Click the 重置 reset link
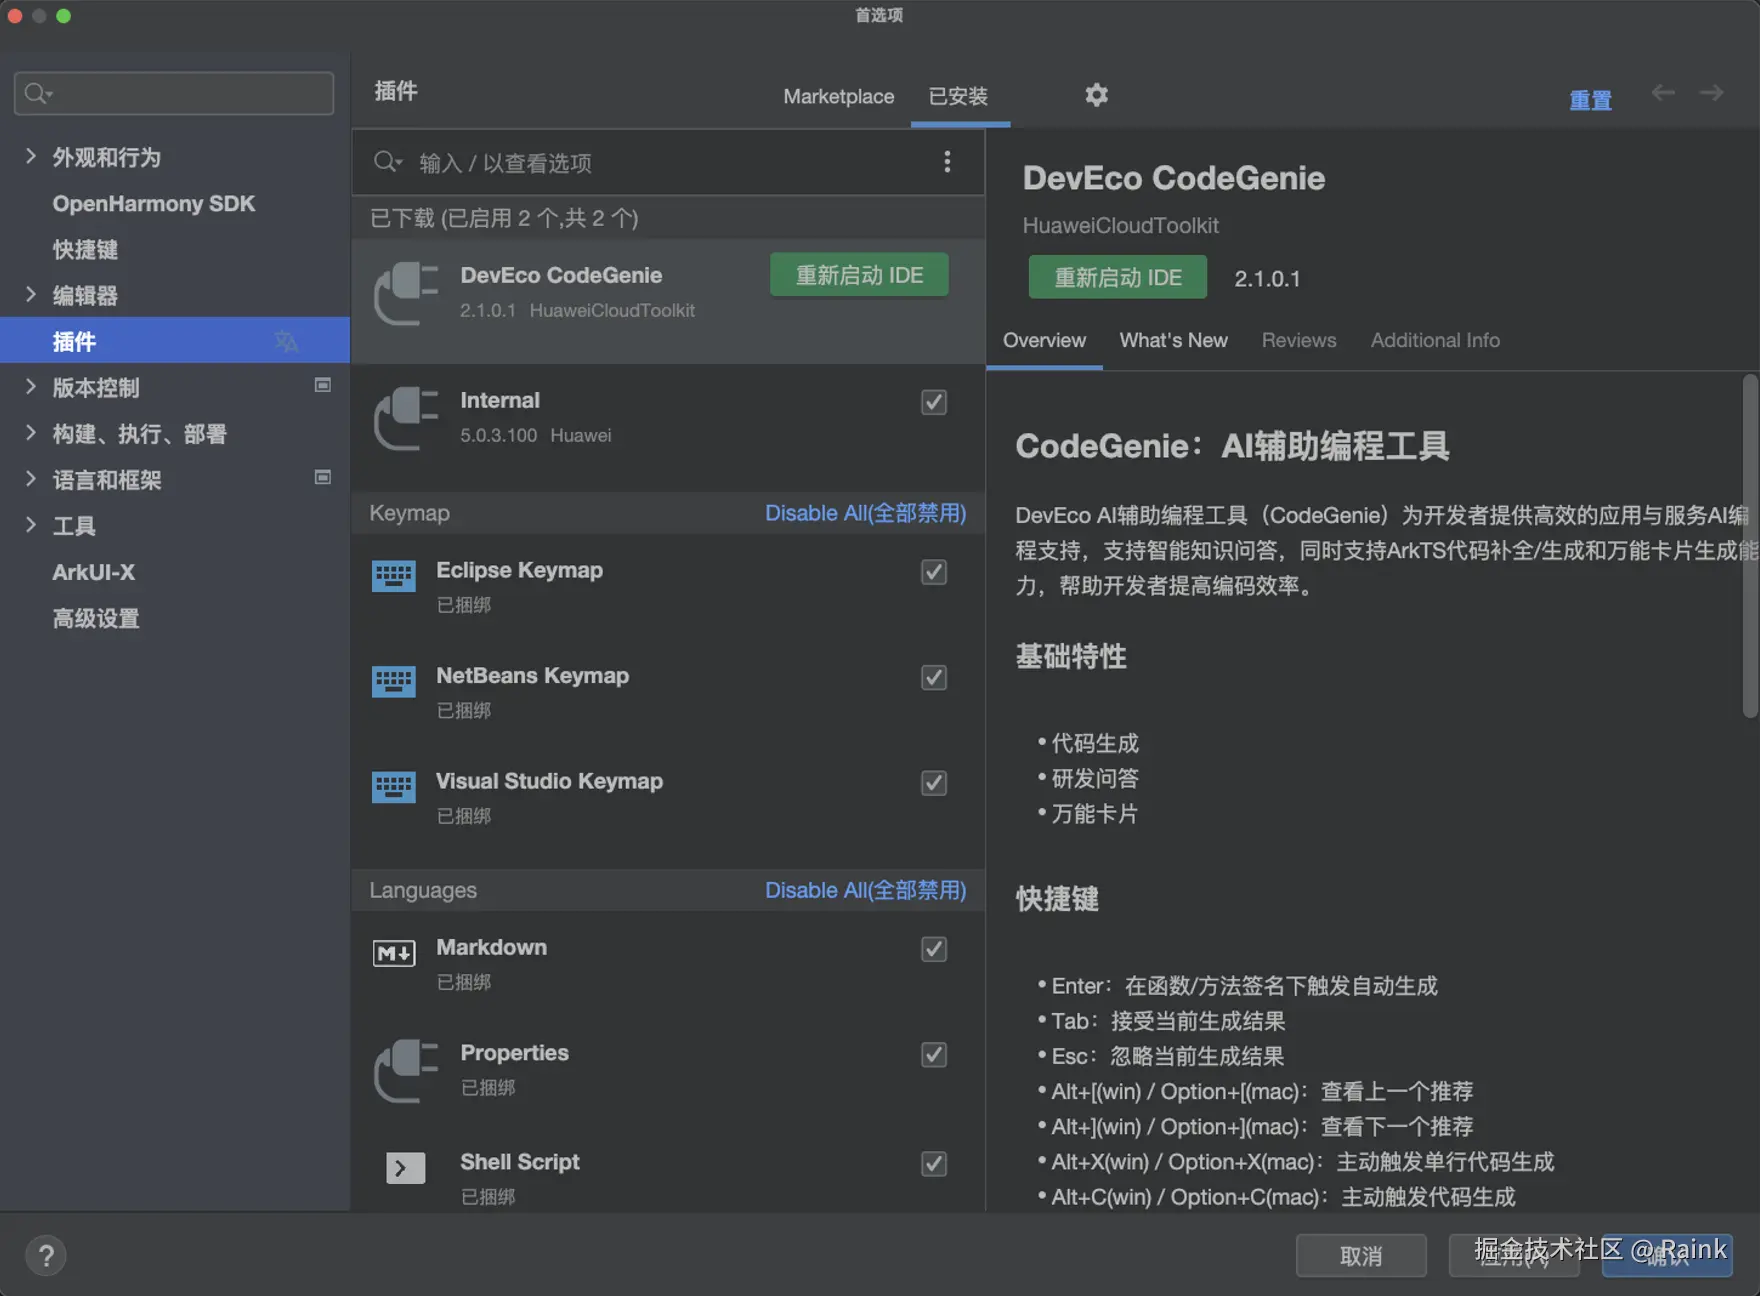The height and width of the screenshot is (1296, 1760). coord(1590,100)
